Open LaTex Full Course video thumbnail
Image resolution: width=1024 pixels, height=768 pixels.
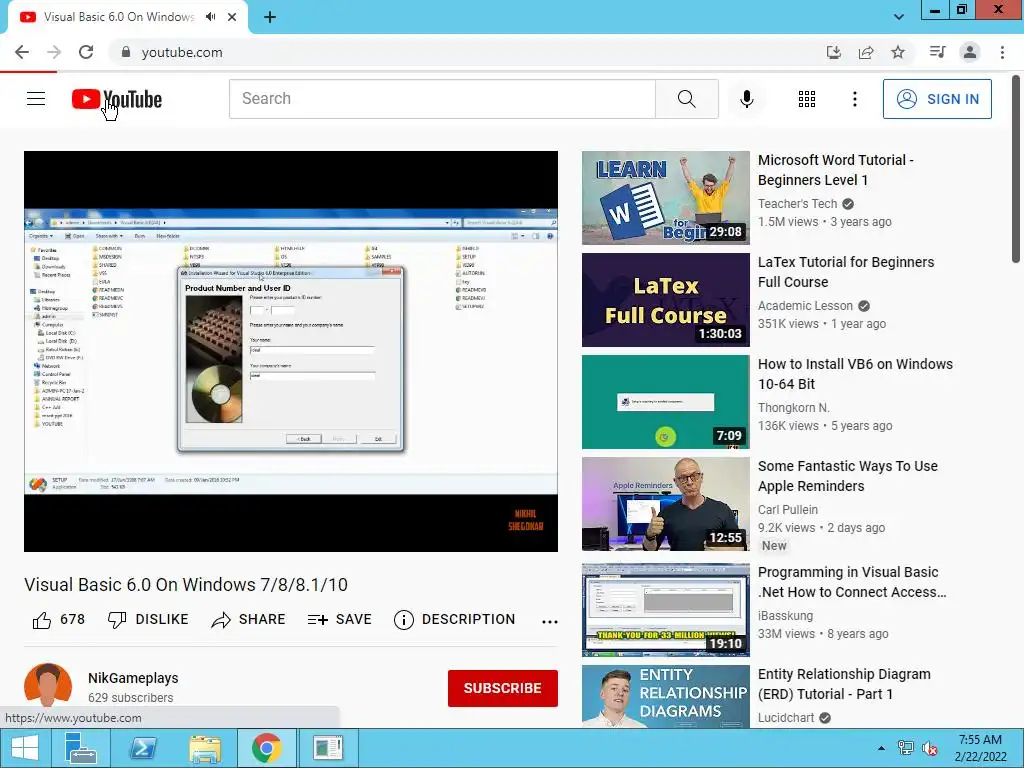point(665,300)
